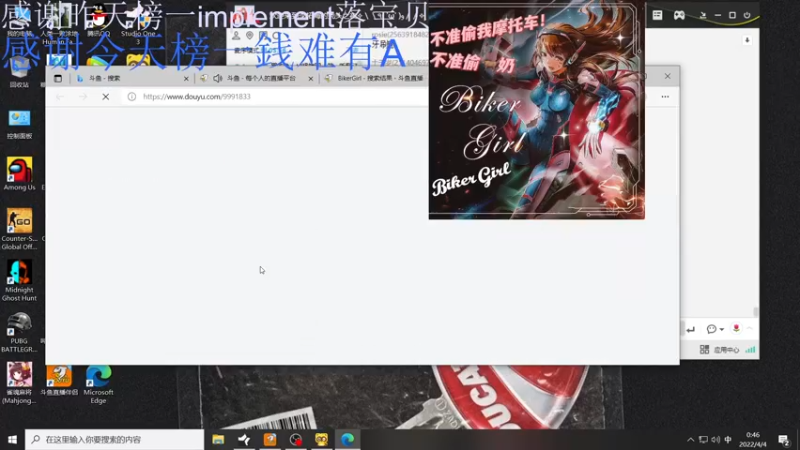Open the Microsoft Edge desktop shortcut
This screenshot has width=800, height=450.
coord(98,384)
